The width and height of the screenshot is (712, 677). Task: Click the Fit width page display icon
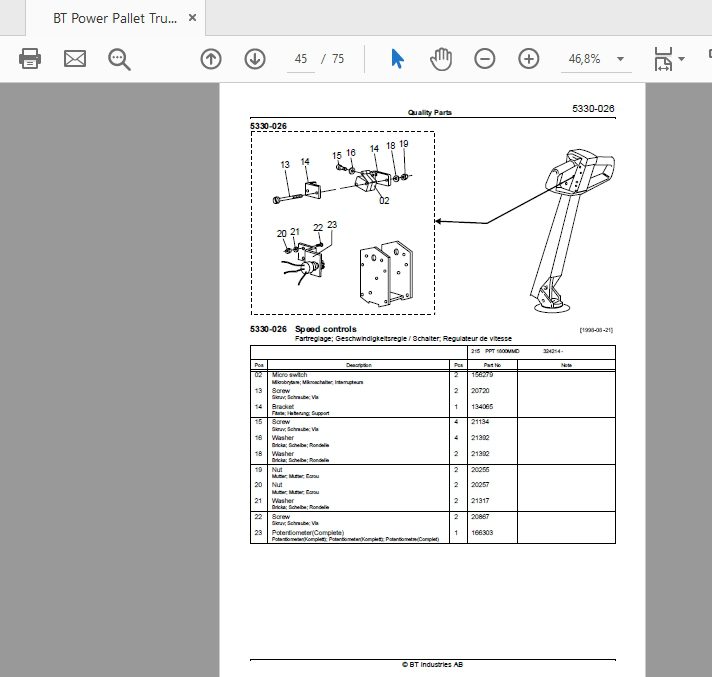pos(663,59)
